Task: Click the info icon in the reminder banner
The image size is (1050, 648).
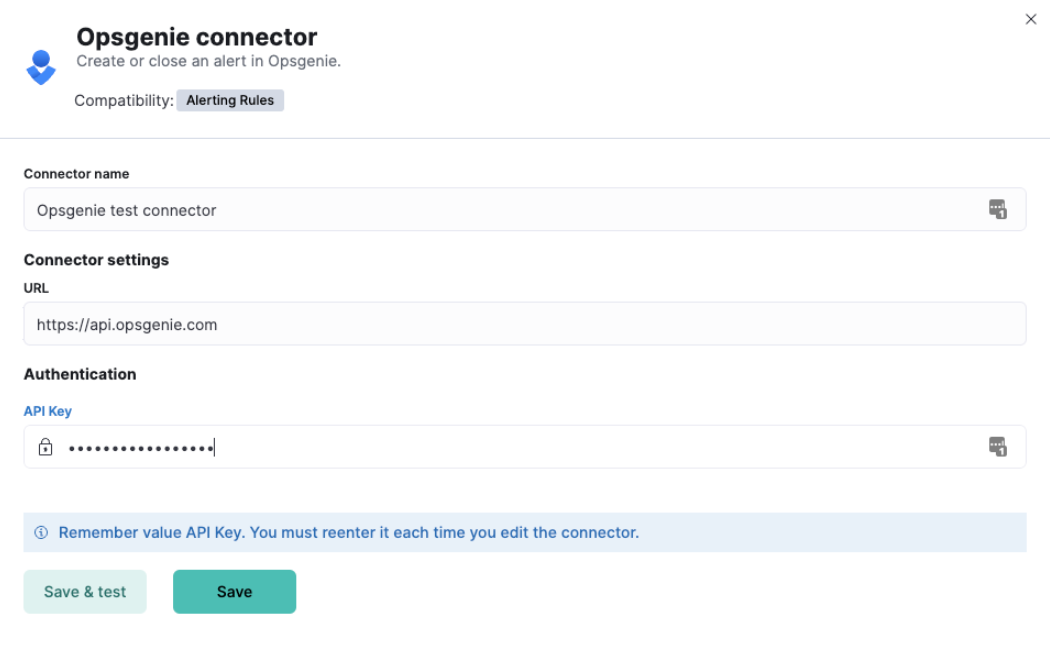Action: (x=41, y=532)
